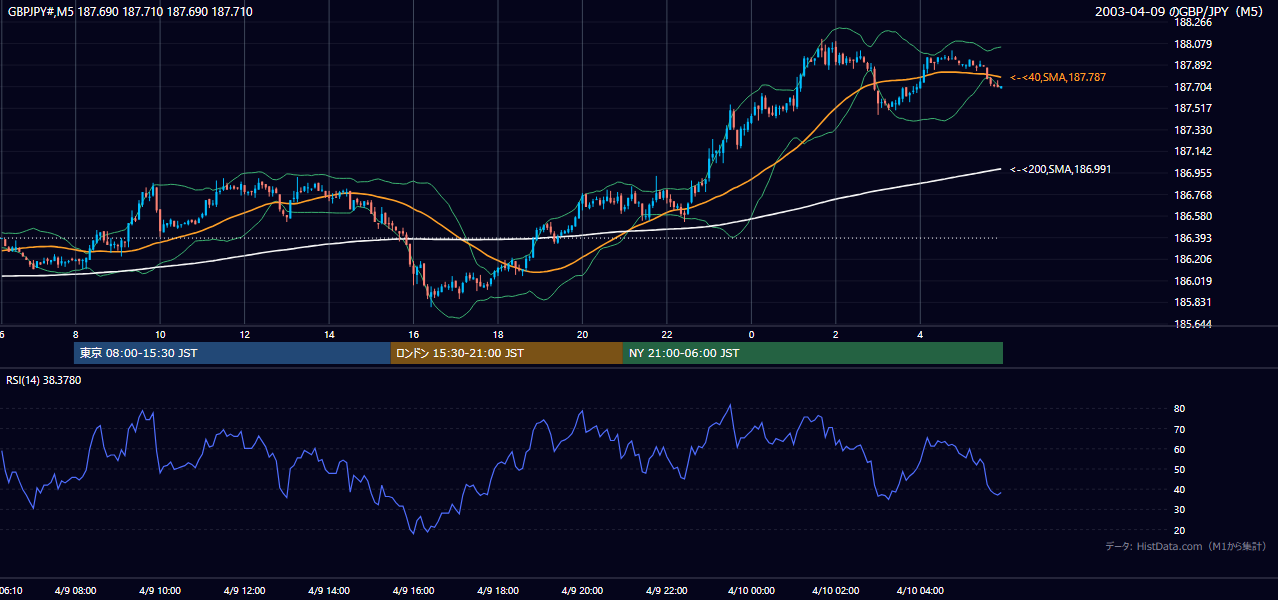Click the 4/9 20:00 date axis label

tap(583, 591)
